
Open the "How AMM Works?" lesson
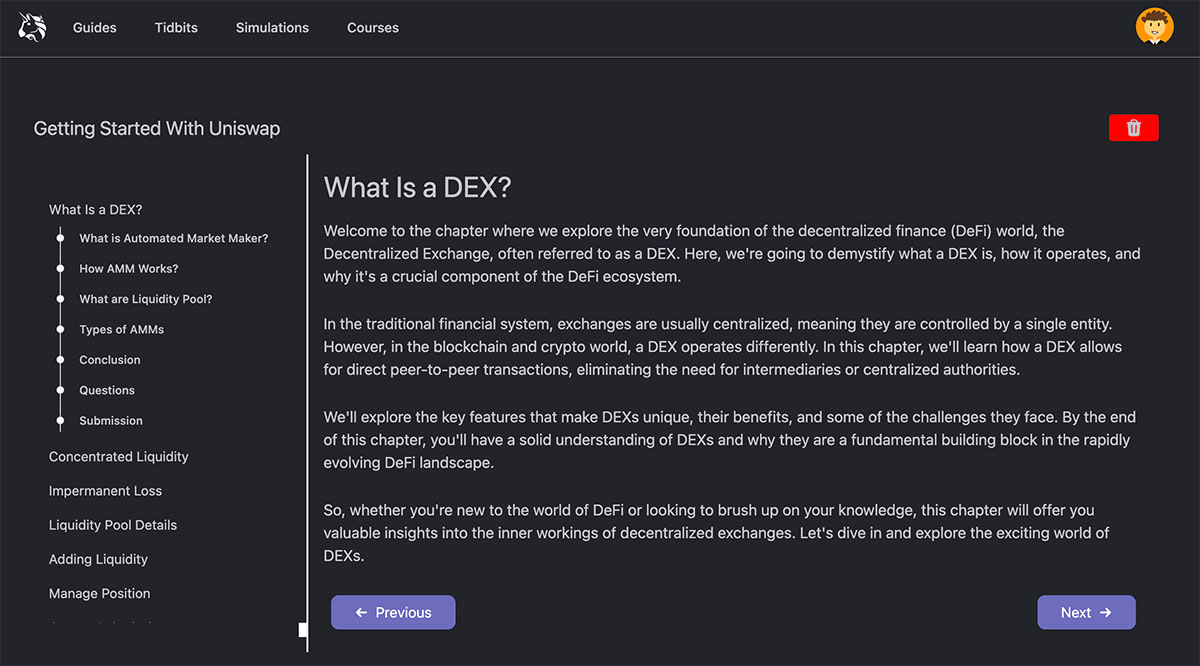coord(129,269)
